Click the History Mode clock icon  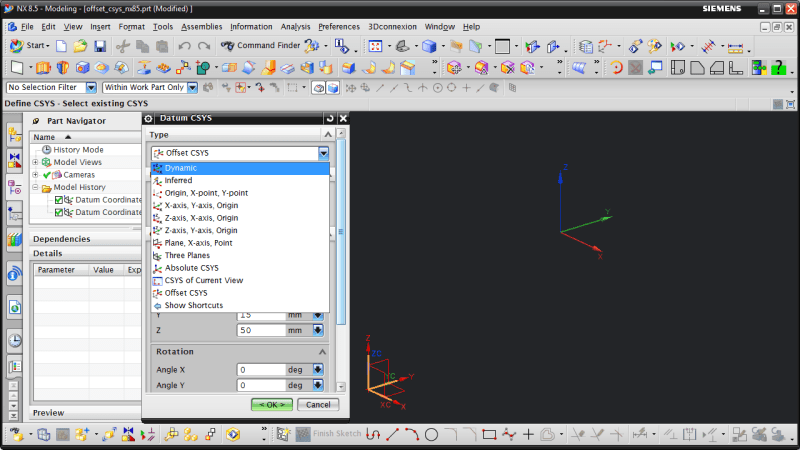46,150
